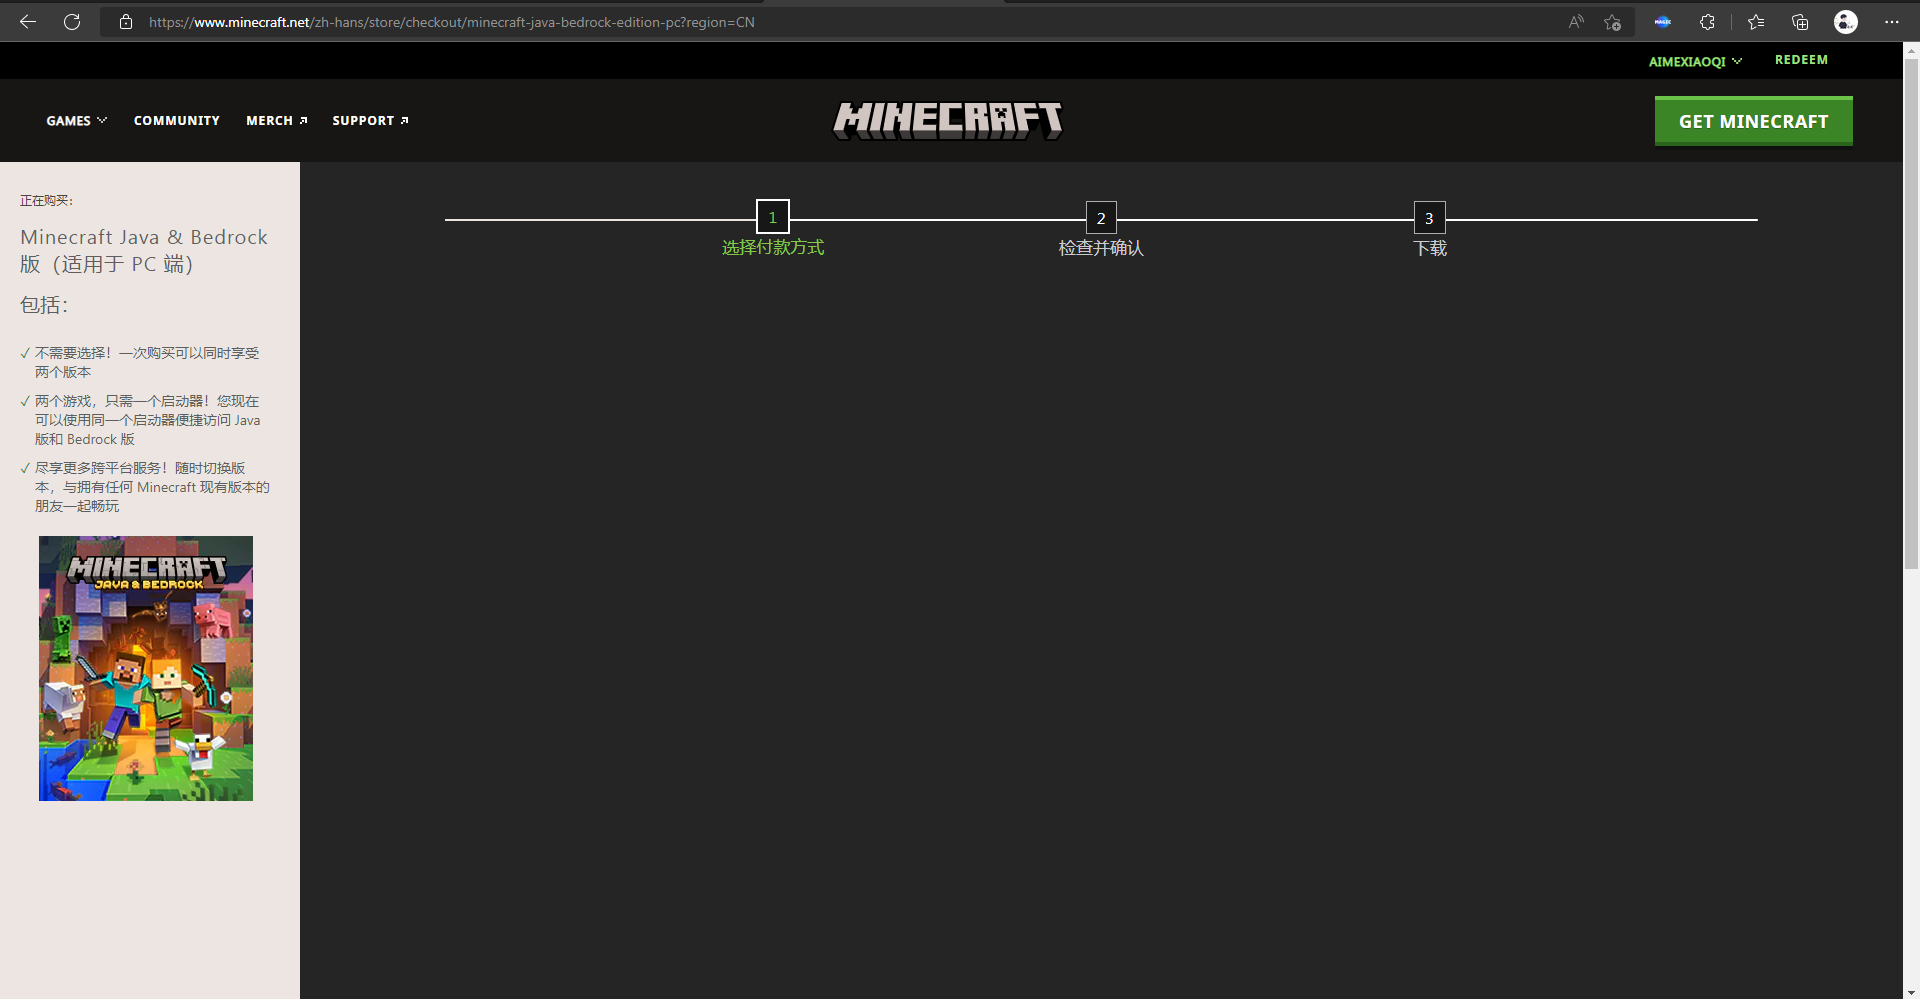Refresh the current page

point(72,22)
